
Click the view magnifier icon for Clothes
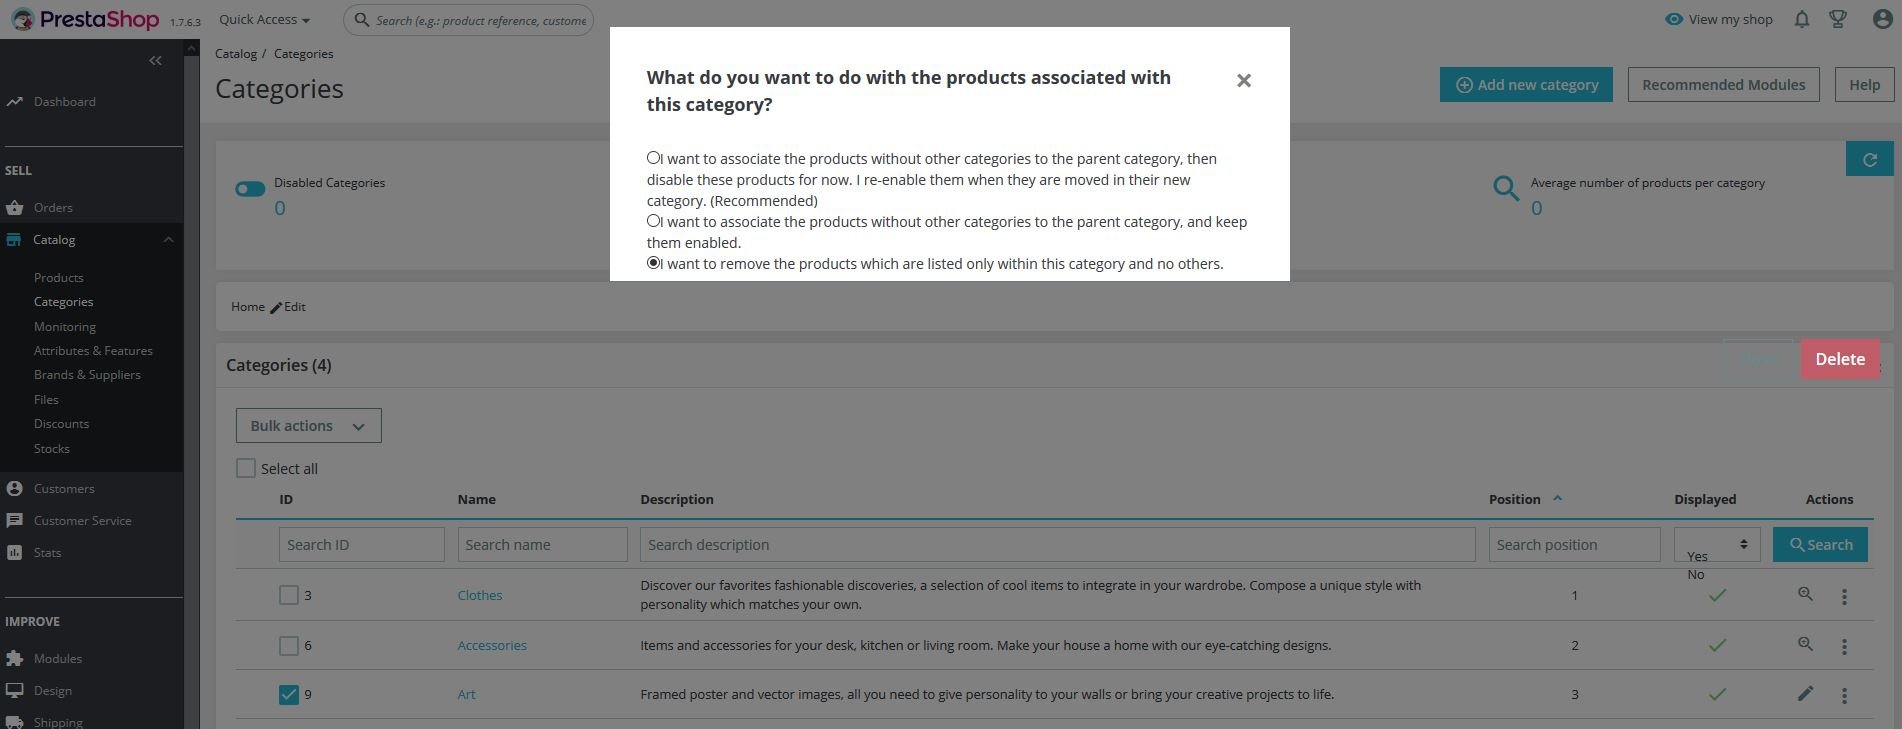click(x=1805, y=594)
